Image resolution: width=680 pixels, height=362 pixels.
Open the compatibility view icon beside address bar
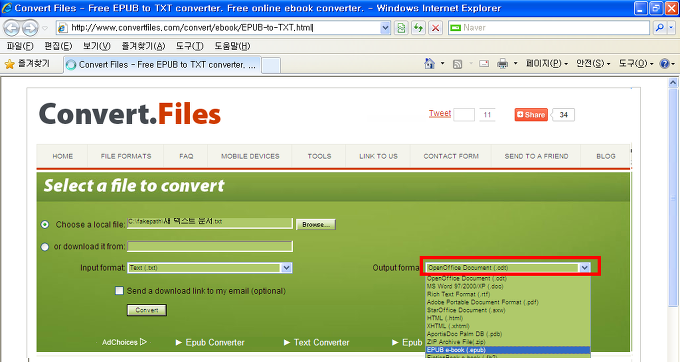pos(401,28)
